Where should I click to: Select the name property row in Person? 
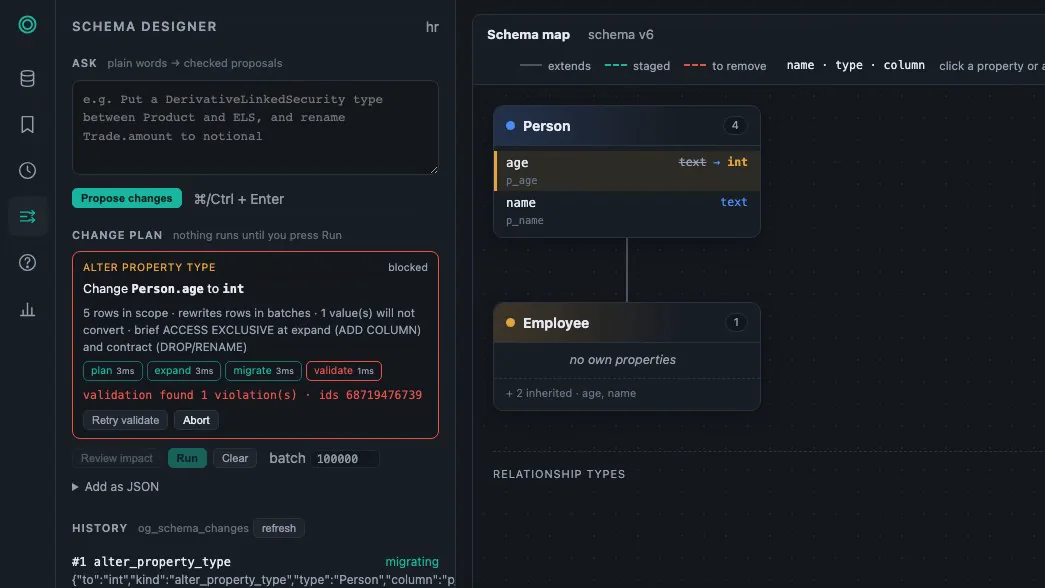pyautogui.click(x=627, y=211)
